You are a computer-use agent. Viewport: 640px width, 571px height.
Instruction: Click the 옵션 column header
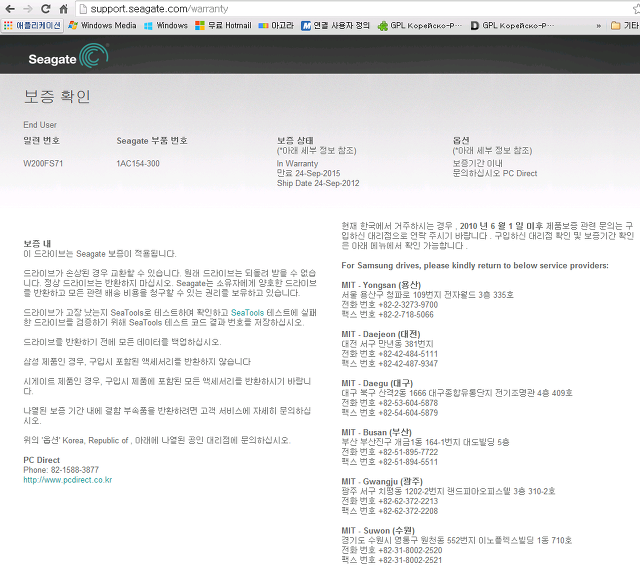(461, 141)
